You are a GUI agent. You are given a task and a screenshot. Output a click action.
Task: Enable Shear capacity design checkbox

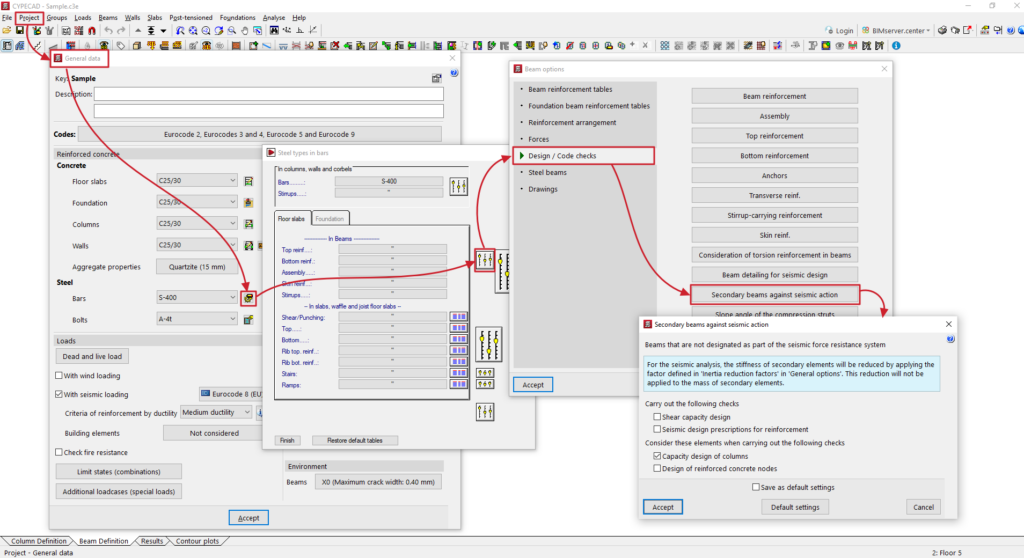pos(657,417)
